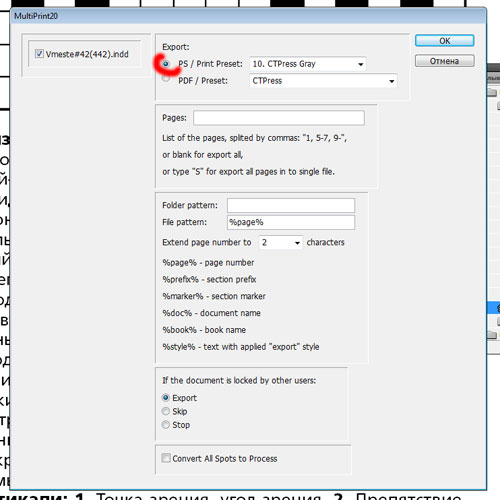The width and height of the screenshot is (500, 500).
Task: Open the 10. CTPress Gray print preset dropdown
Action: [x=308, y=64]
